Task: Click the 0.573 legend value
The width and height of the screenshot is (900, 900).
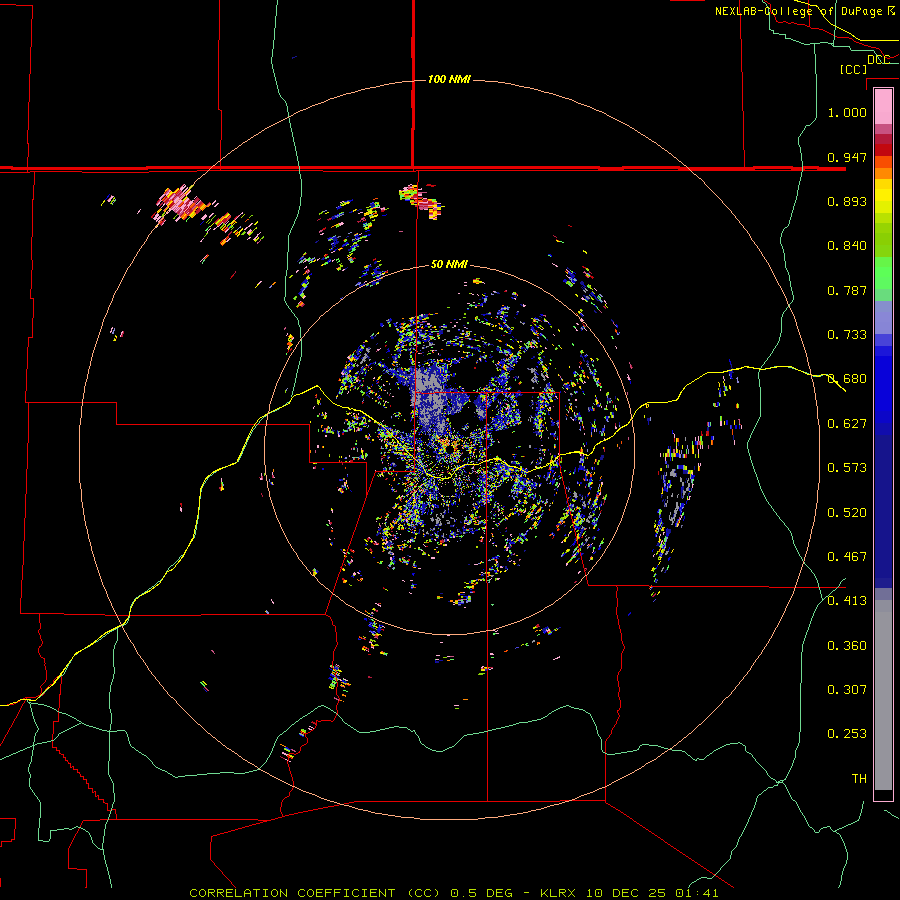Action: [847, 468]
